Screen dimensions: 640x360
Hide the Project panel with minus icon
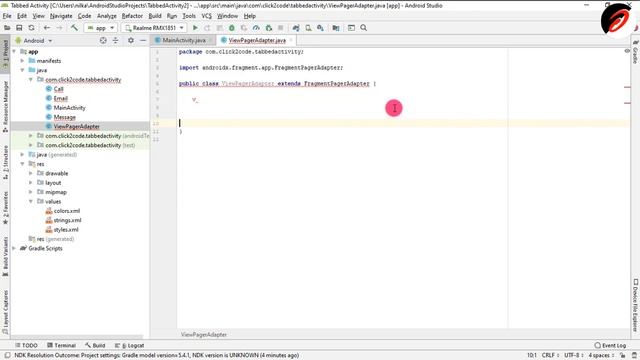tap(143, 40)
